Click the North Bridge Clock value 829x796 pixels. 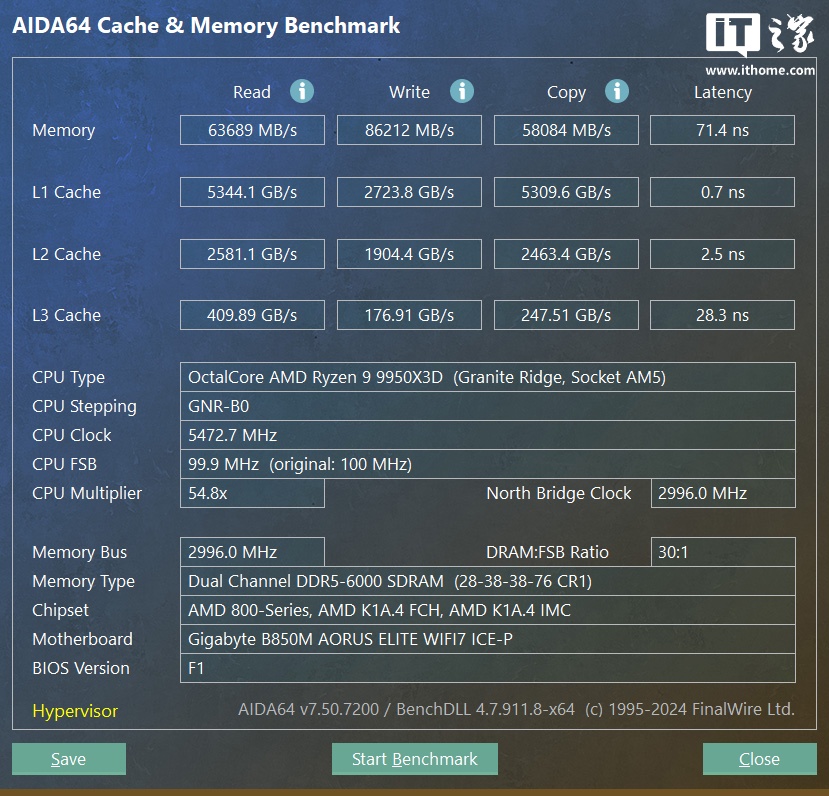[x=722, y=493]
